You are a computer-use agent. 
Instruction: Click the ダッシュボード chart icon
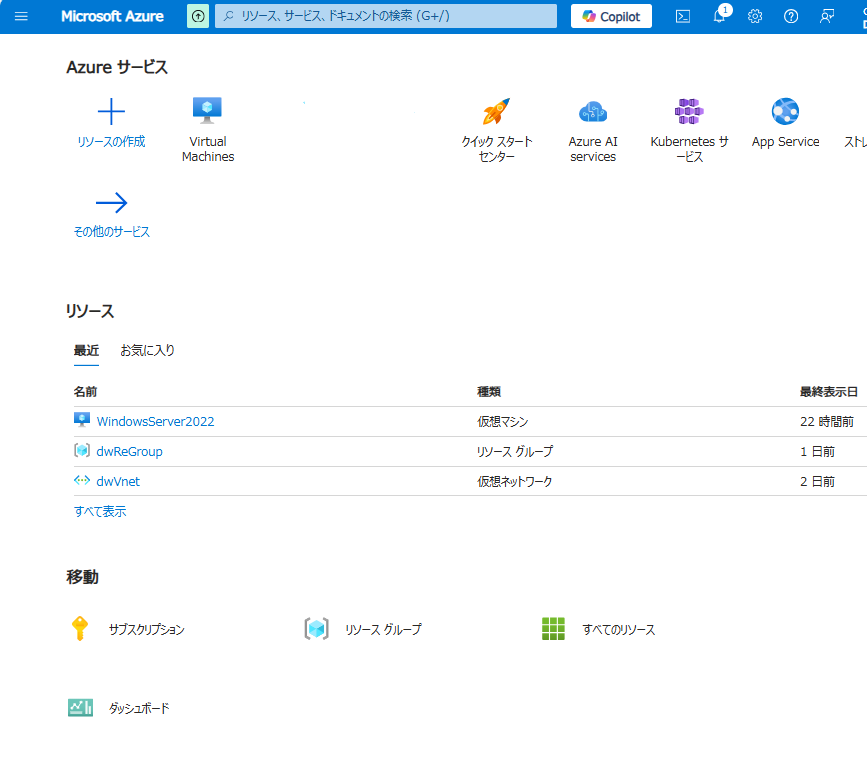(x=81, y=707)
